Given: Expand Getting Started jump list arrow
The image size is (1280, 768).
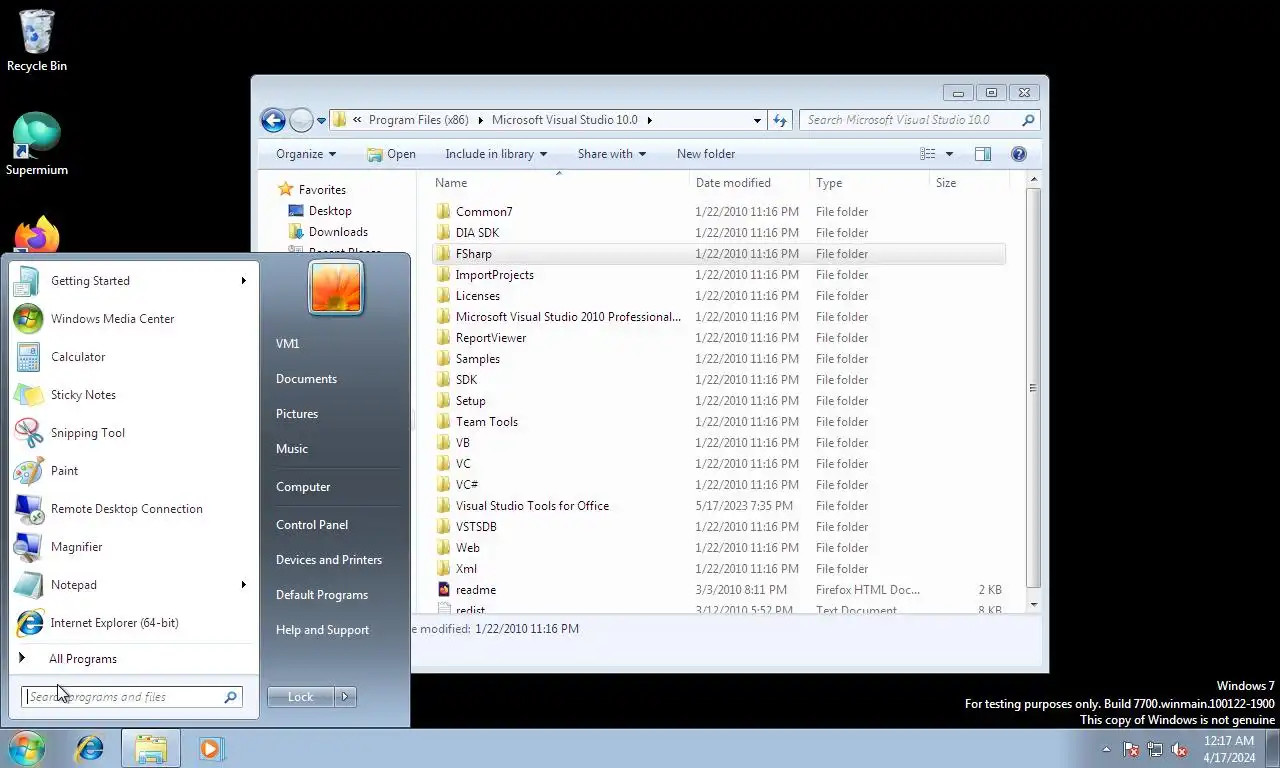Looking at the screenshot, I should (x=243, y=281).
